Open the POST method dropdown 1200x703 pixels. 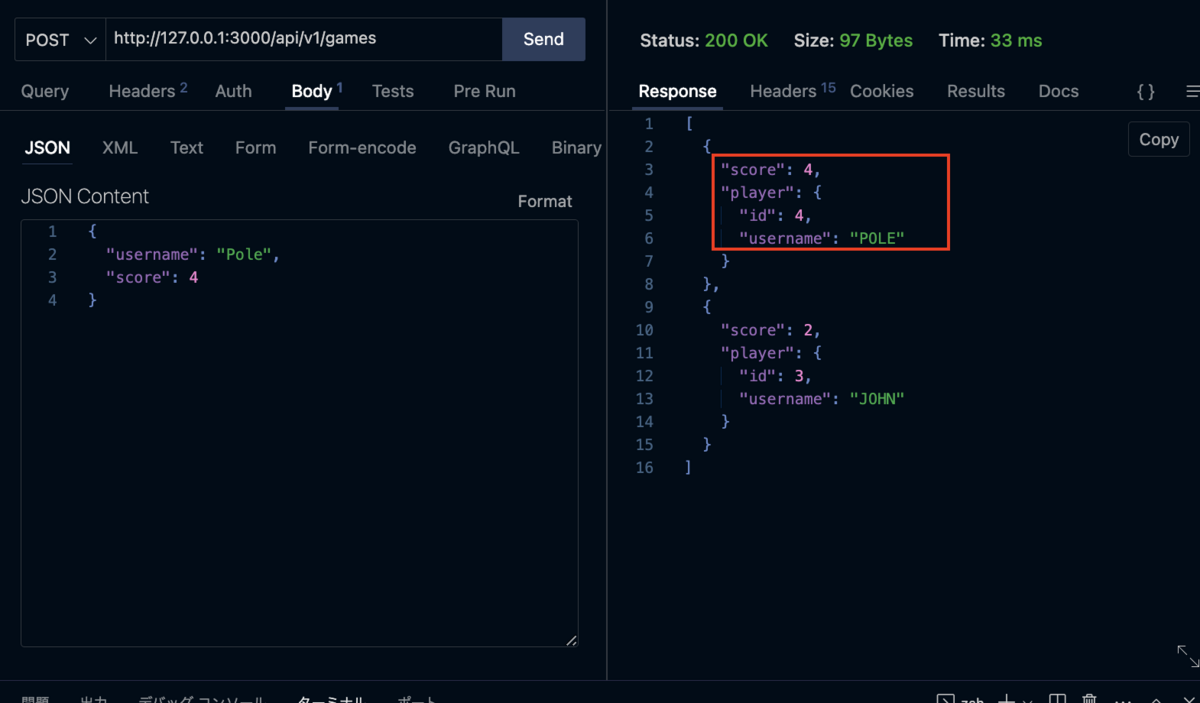tap(60, 40)
